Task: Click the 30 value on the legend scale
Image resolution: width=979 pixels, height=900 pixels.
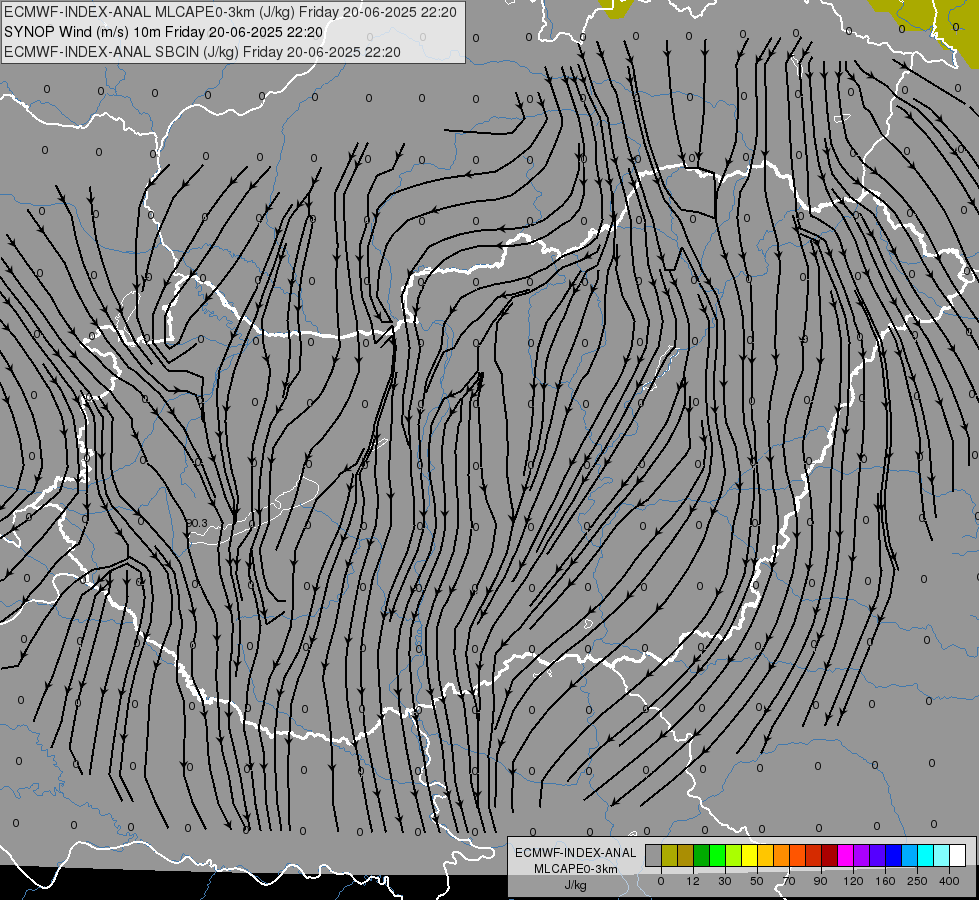Action: (x=725, y=881)
